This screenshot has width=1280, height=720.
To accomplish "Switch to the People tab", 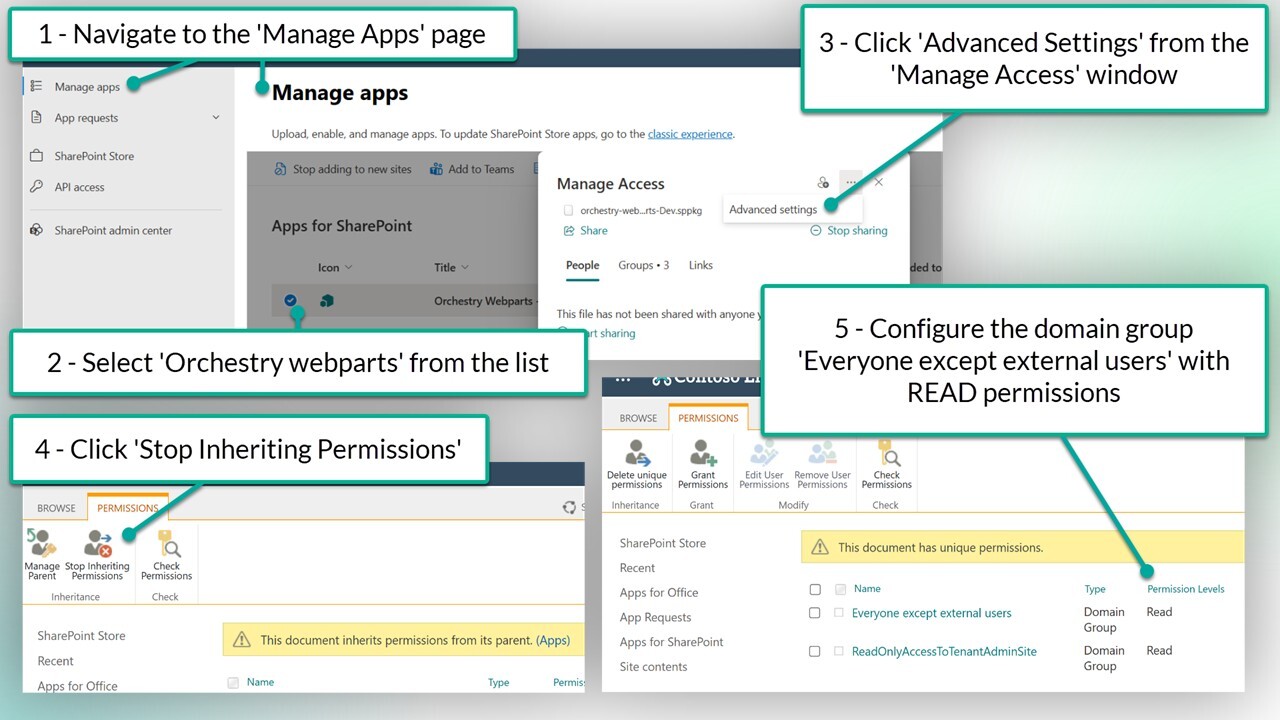I will [x=582, y=265].
